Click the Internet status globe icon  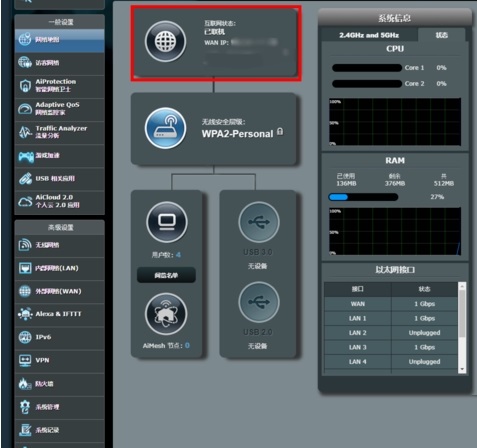click(x=165, y=41)
